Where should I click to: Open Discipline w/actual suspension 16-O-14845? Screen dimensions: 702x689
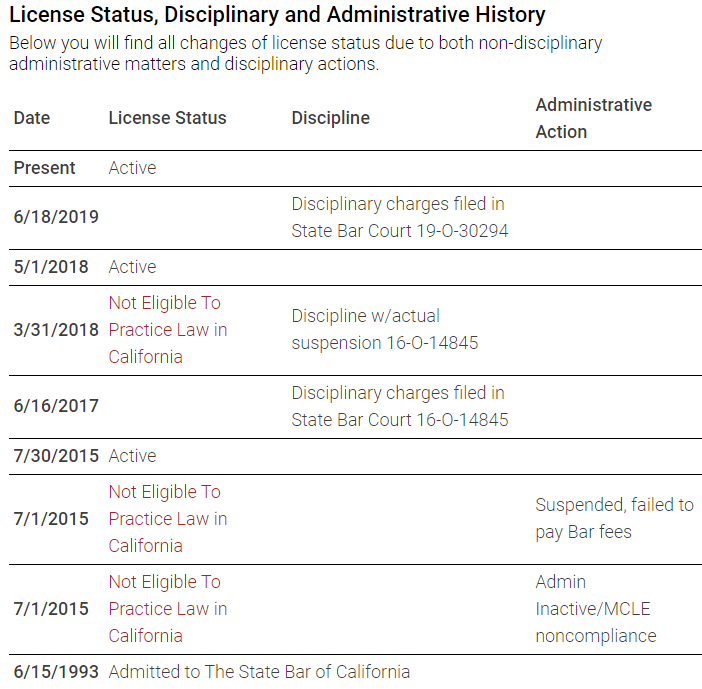click(x=385, y=330)
